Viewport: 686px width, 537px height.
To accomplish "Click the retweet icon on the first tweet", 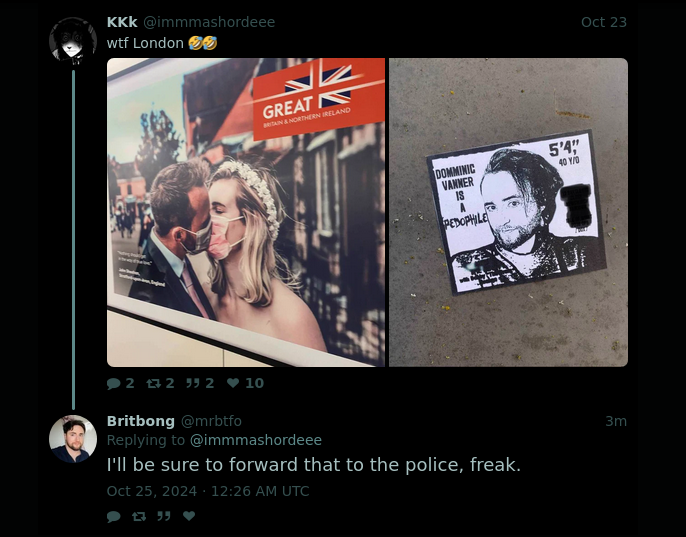I will (154, 383).
